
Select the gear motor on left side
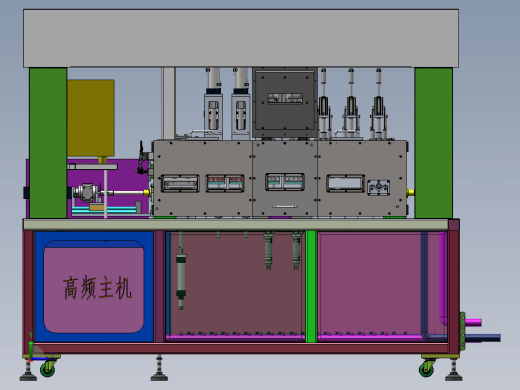[x=86, y=192]
